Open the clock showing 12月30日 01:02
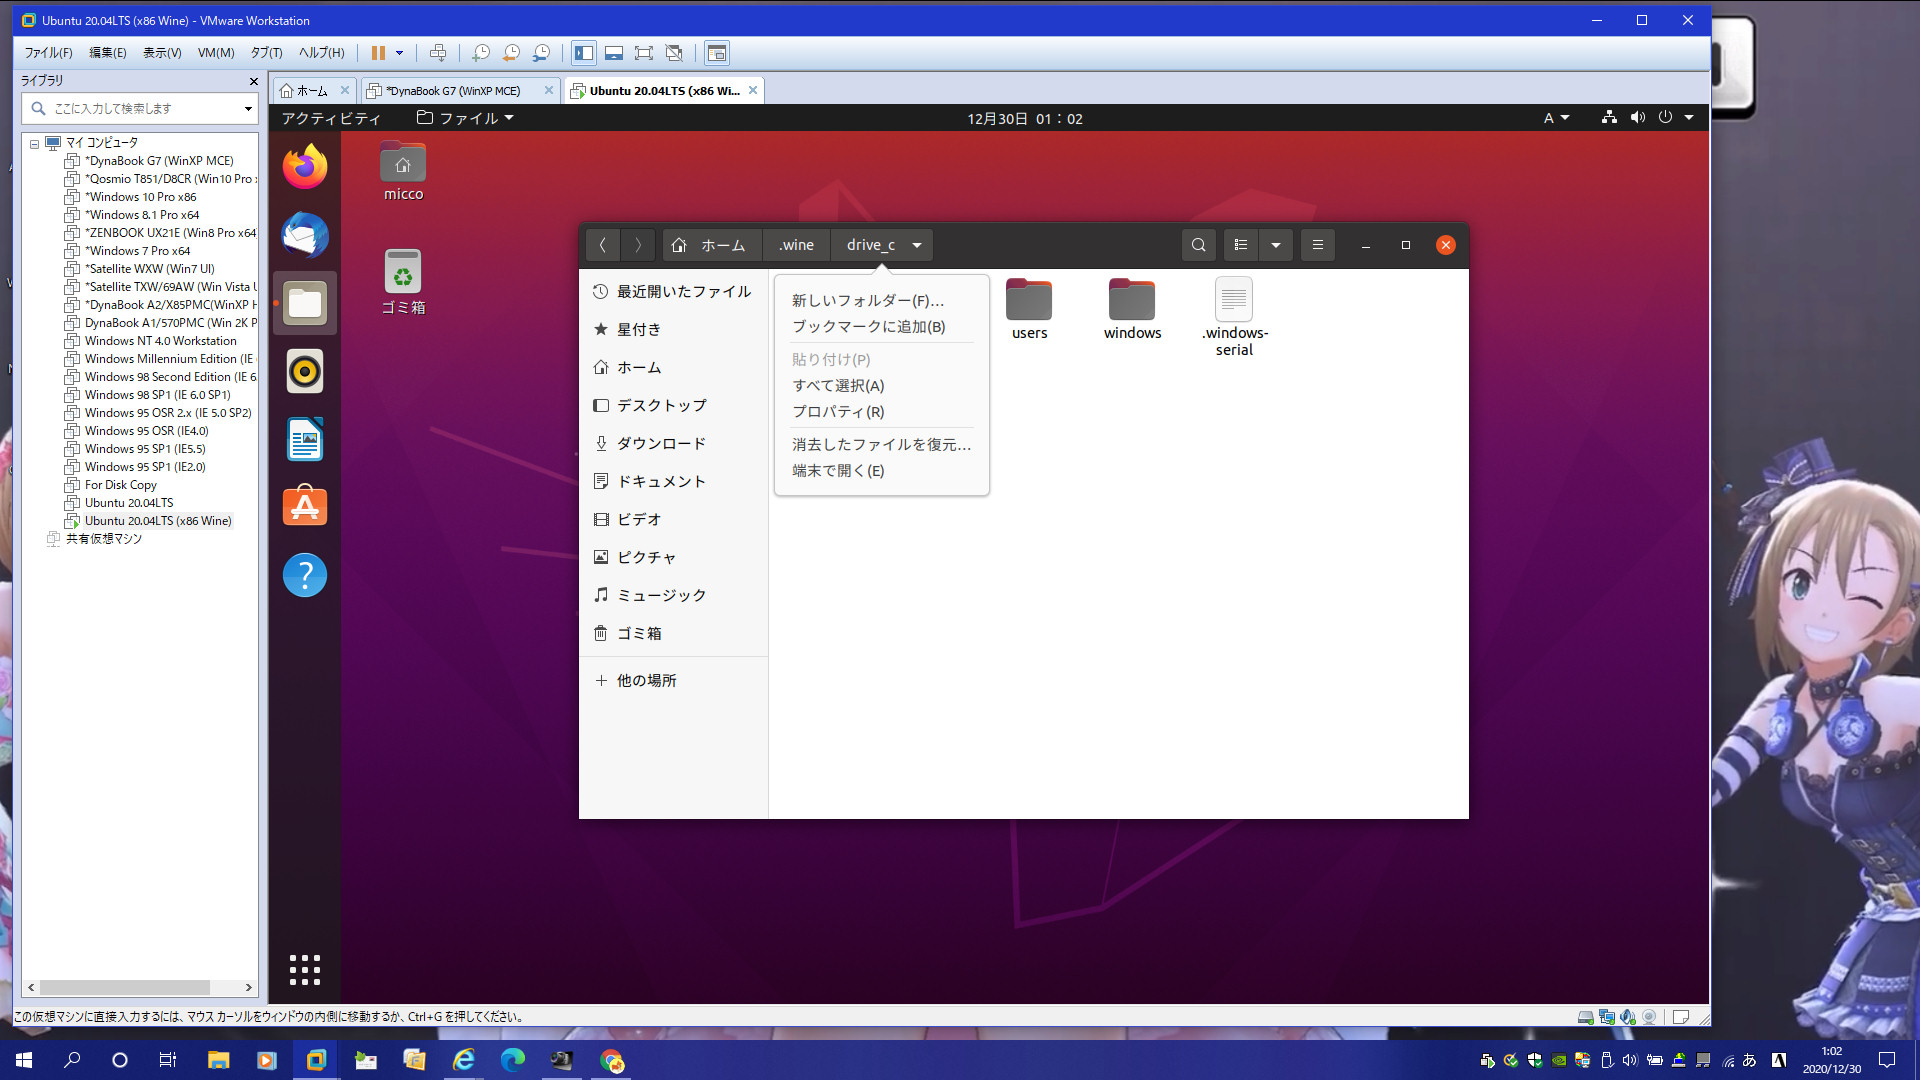This screenshot has height=1080, width=1920. [1024, 118]
